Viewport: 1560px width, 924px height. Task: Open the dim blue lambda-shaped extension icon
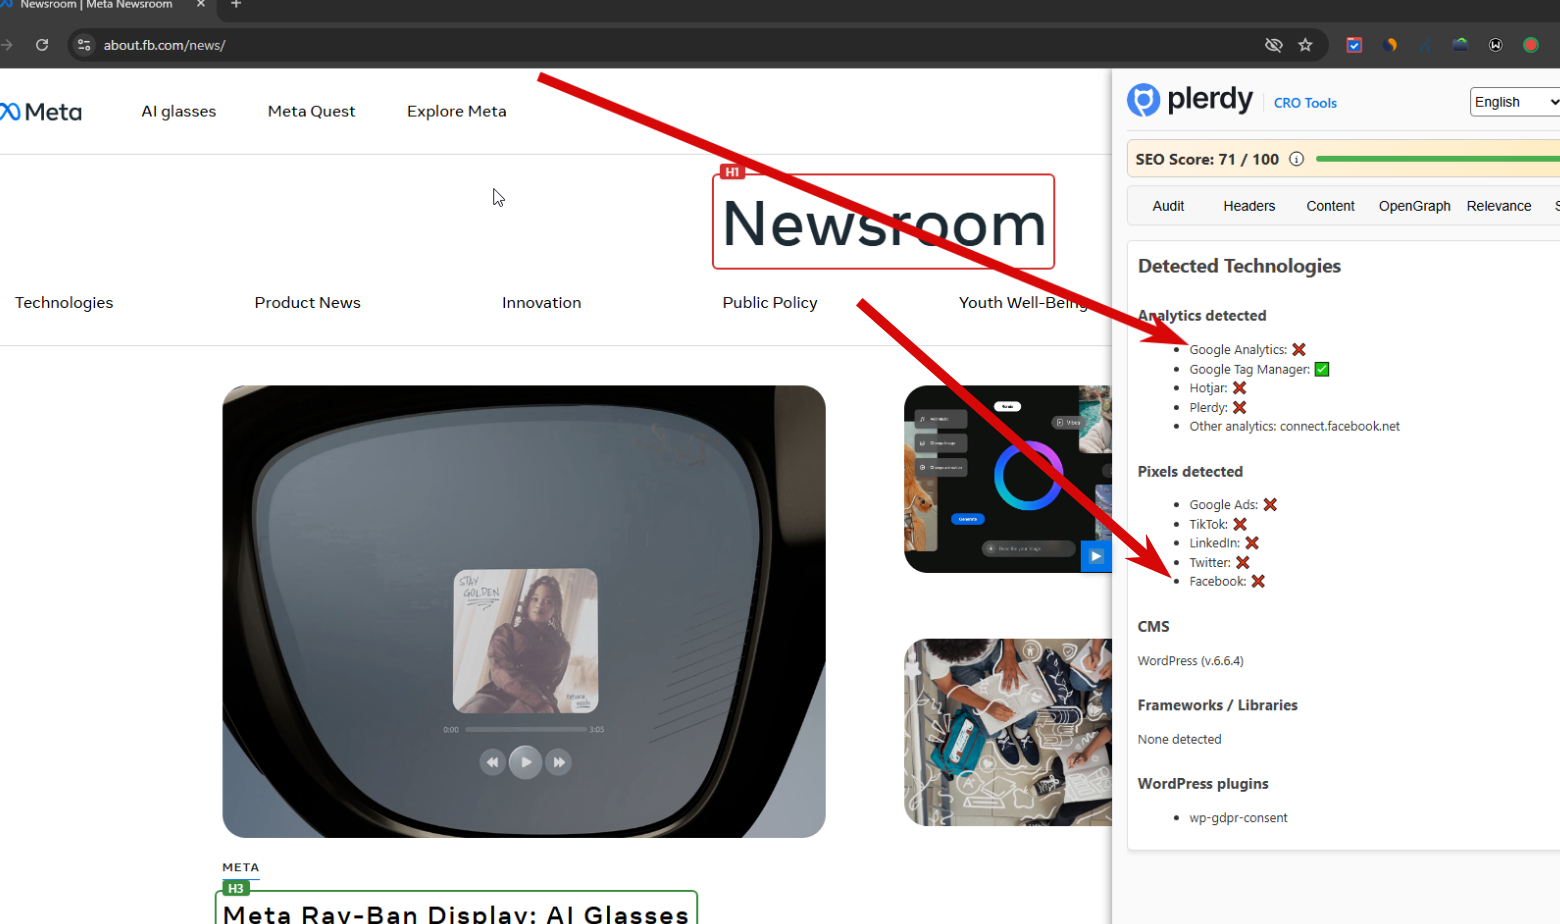point(1425,45)
